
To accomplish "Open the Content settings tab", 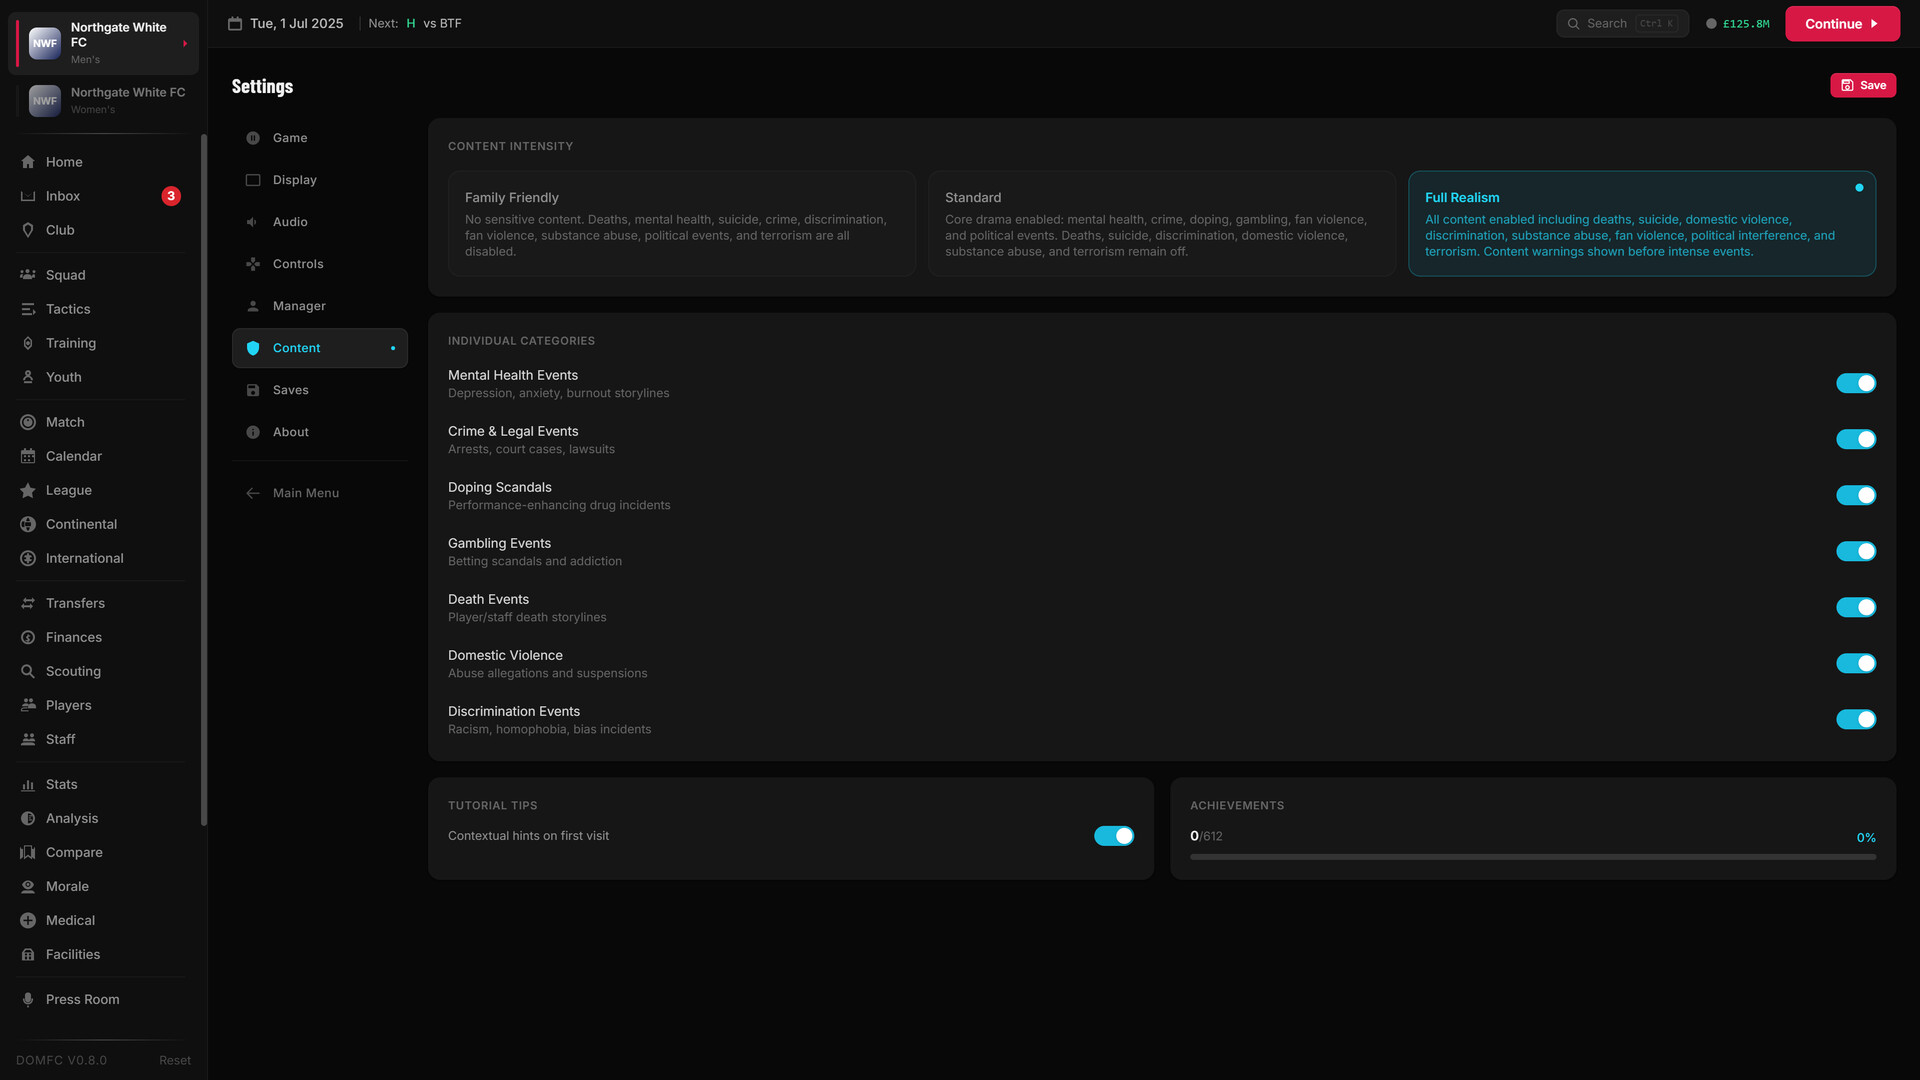I will 296,348.
